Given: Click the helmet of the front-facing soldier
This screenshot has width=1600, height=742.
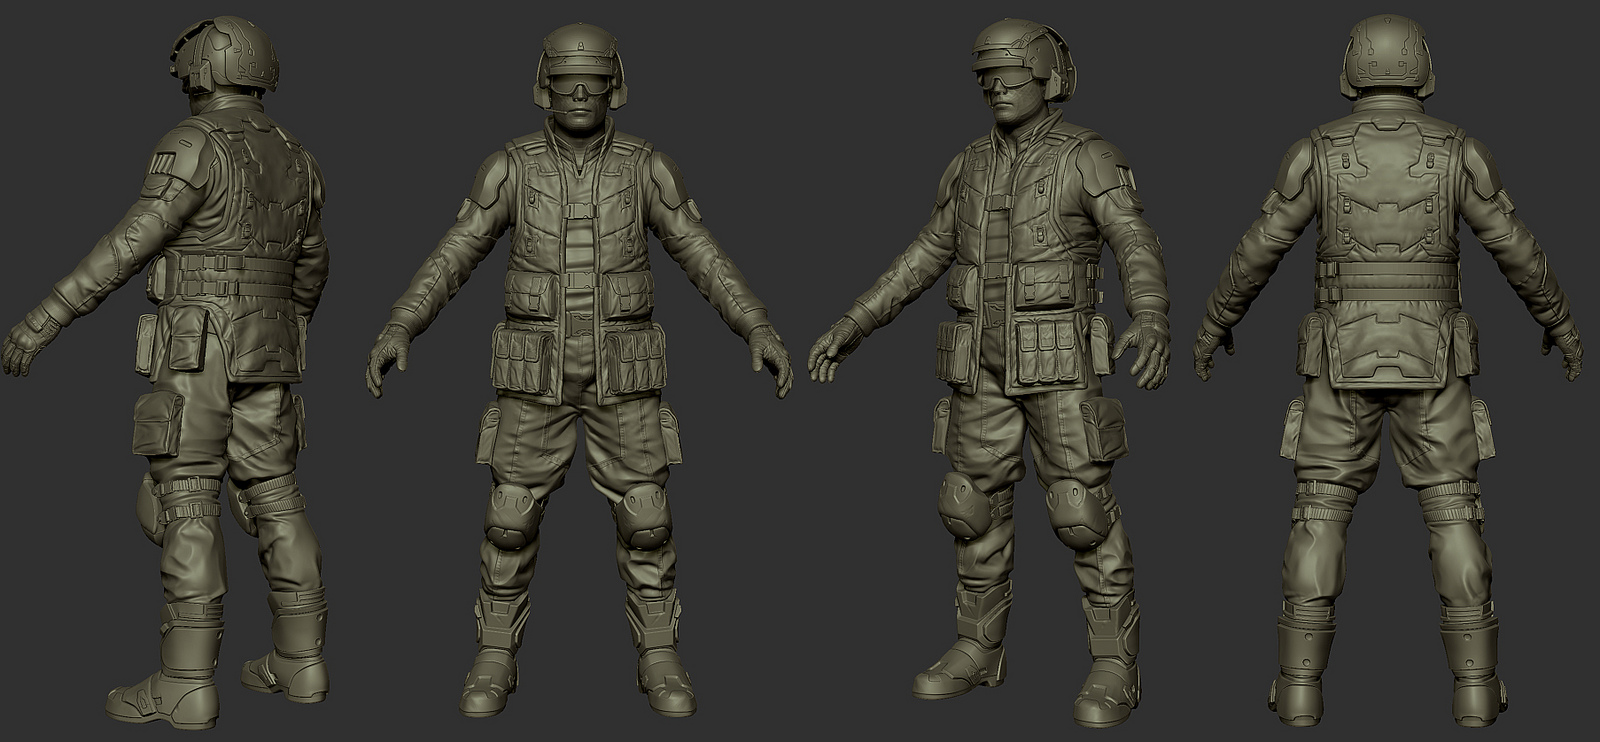Looking at the screenshot, I should point(580,45).
